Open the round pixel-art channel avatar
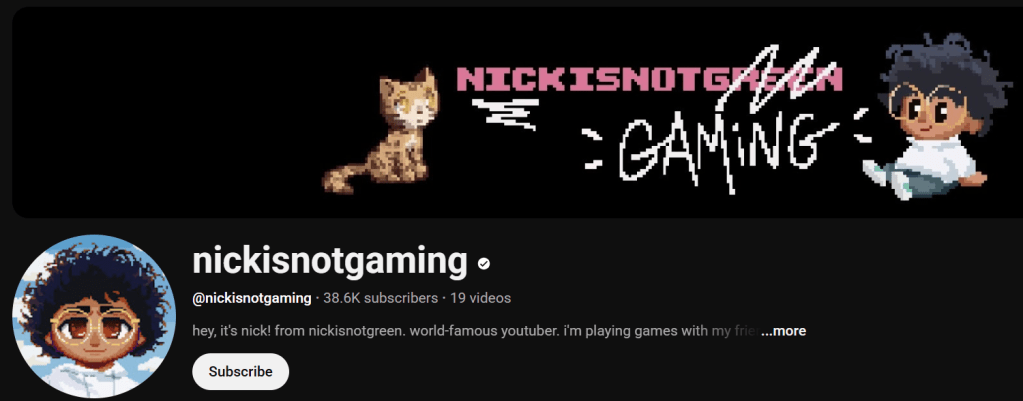This screenshot has height=401, width=1023. click(x=94, y=317)
